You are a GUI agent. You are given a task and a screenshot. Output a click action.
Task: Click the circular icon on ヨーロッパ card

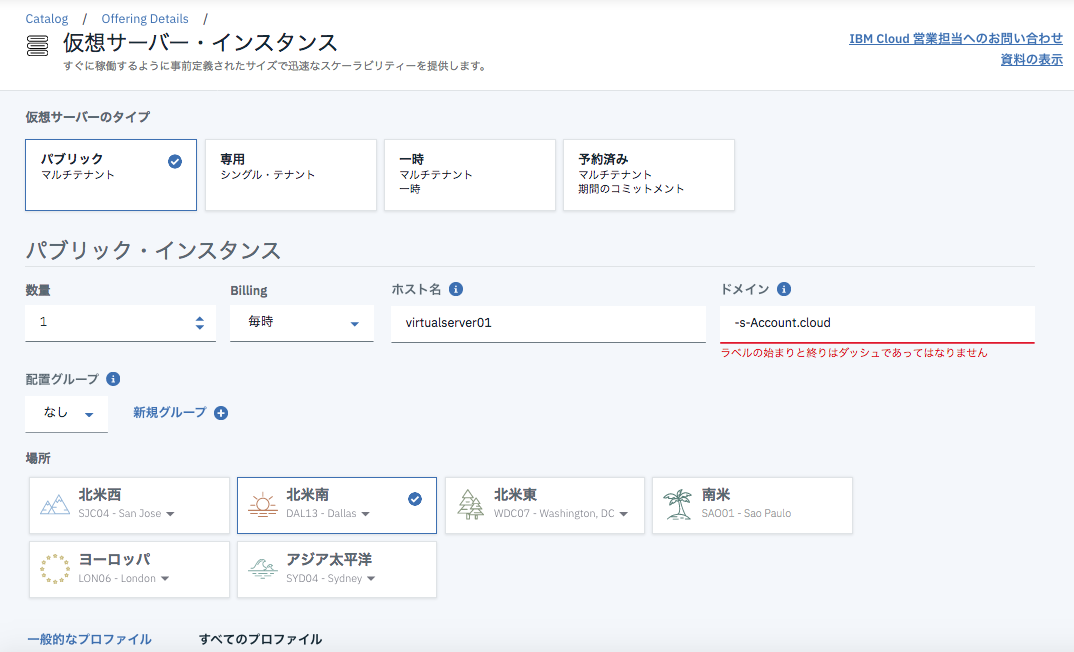pyautogui.click(x=55, y=568)
